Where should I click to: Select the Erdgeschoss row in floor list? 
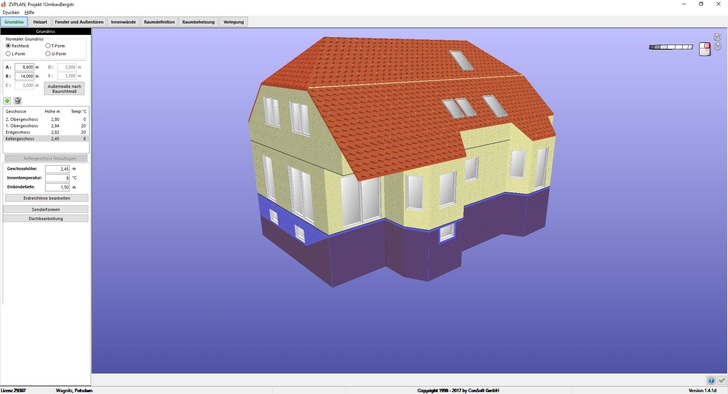point(46,132)
